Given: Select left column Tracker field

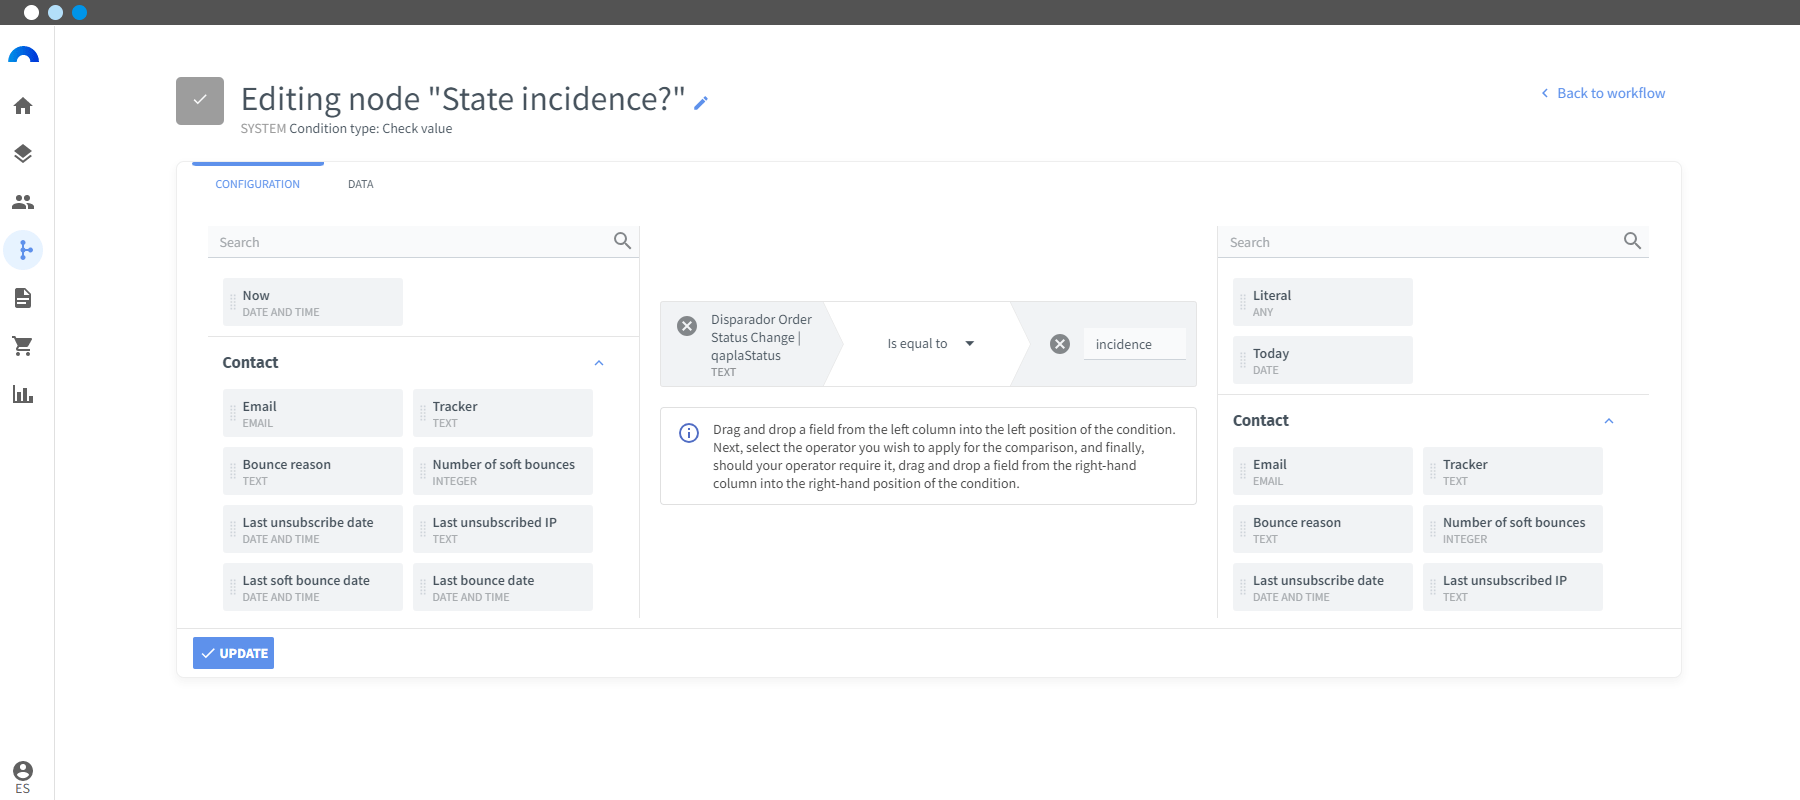Looking at the screenshot, I should tap(503, 413).
